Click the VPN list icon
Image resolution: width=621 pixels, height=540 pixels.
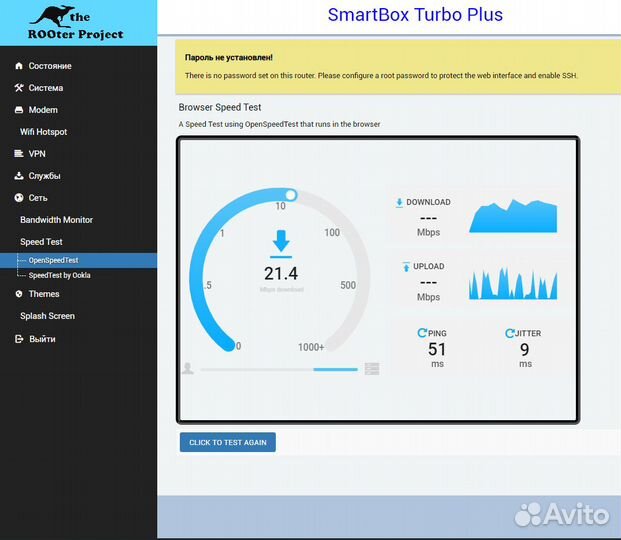(19, 153)
